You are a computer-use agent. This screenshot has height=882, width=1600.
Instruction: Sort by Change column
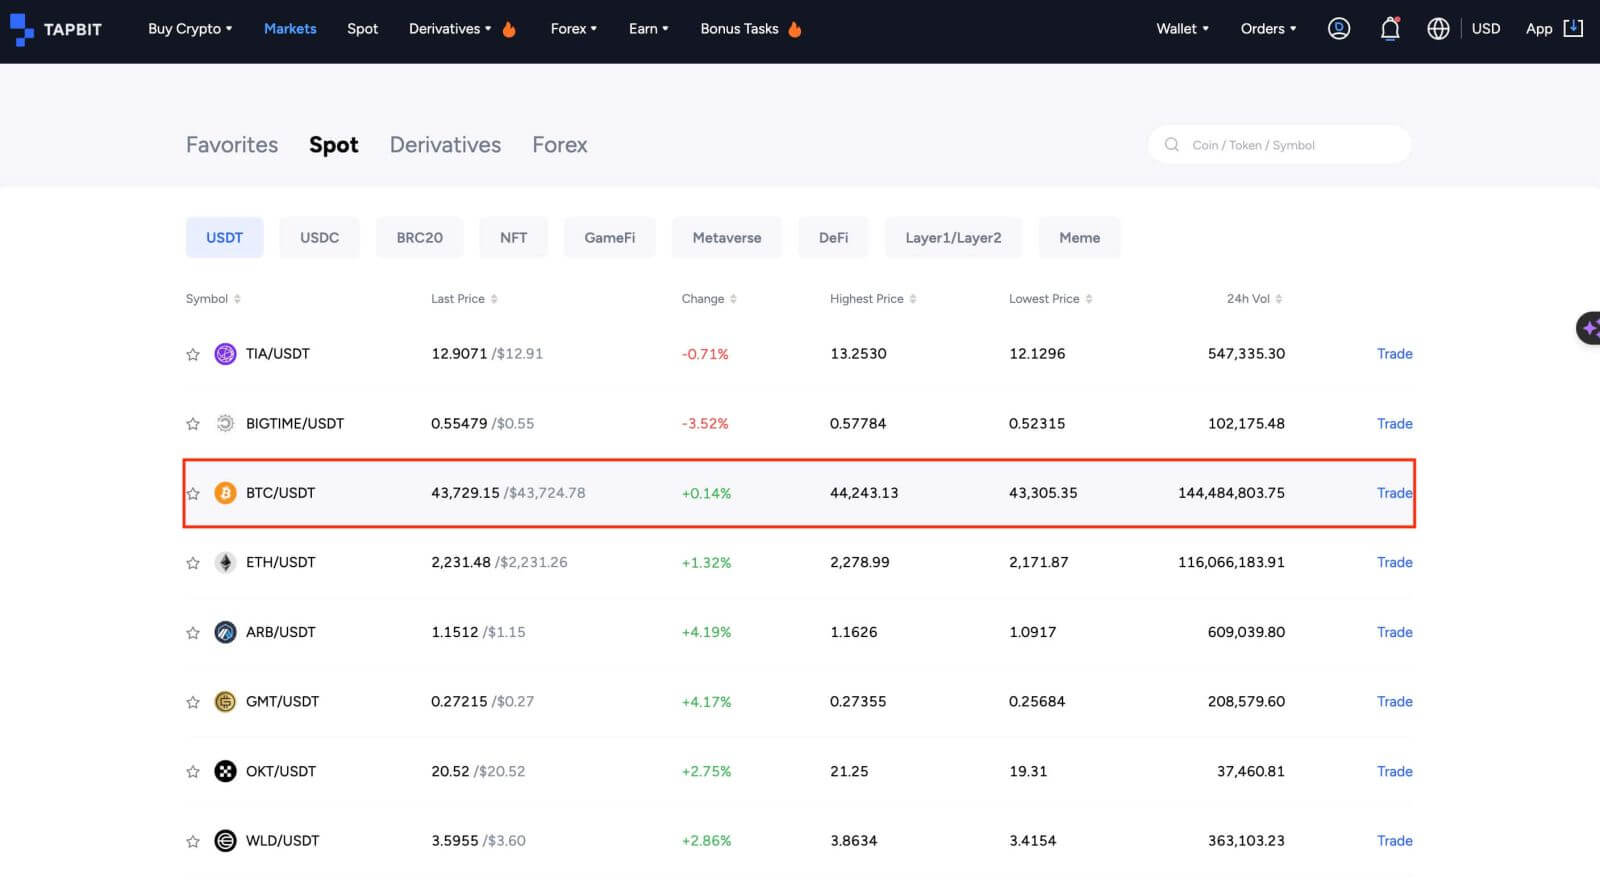point(709,299)
